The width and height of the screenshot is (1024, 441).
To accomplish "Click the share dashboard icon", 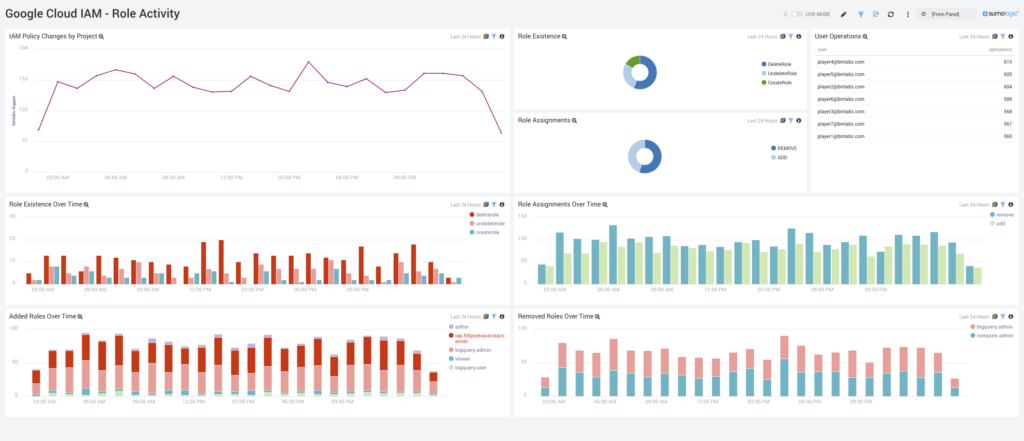I will [x=876, y=14].
